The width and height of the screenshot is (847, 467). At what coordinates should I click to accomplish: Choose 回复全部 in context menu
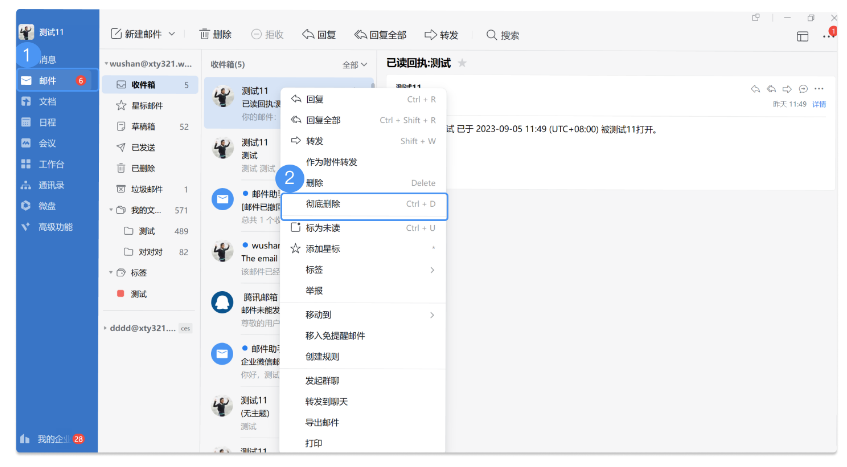[363, 120]
